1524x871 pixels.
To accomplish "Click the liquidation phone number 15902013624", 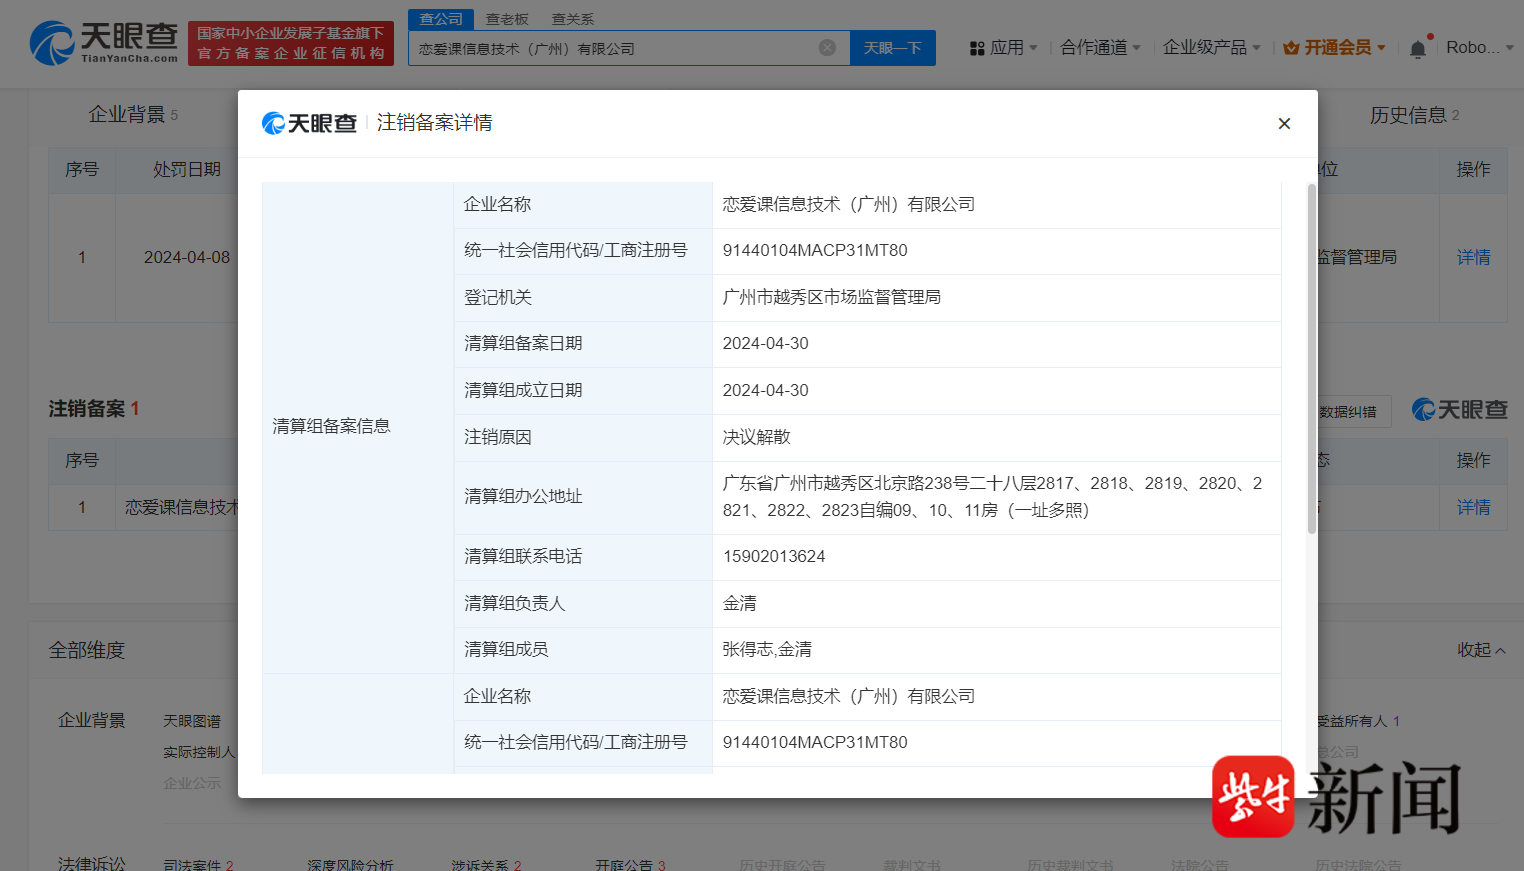I will pos(774,556).
